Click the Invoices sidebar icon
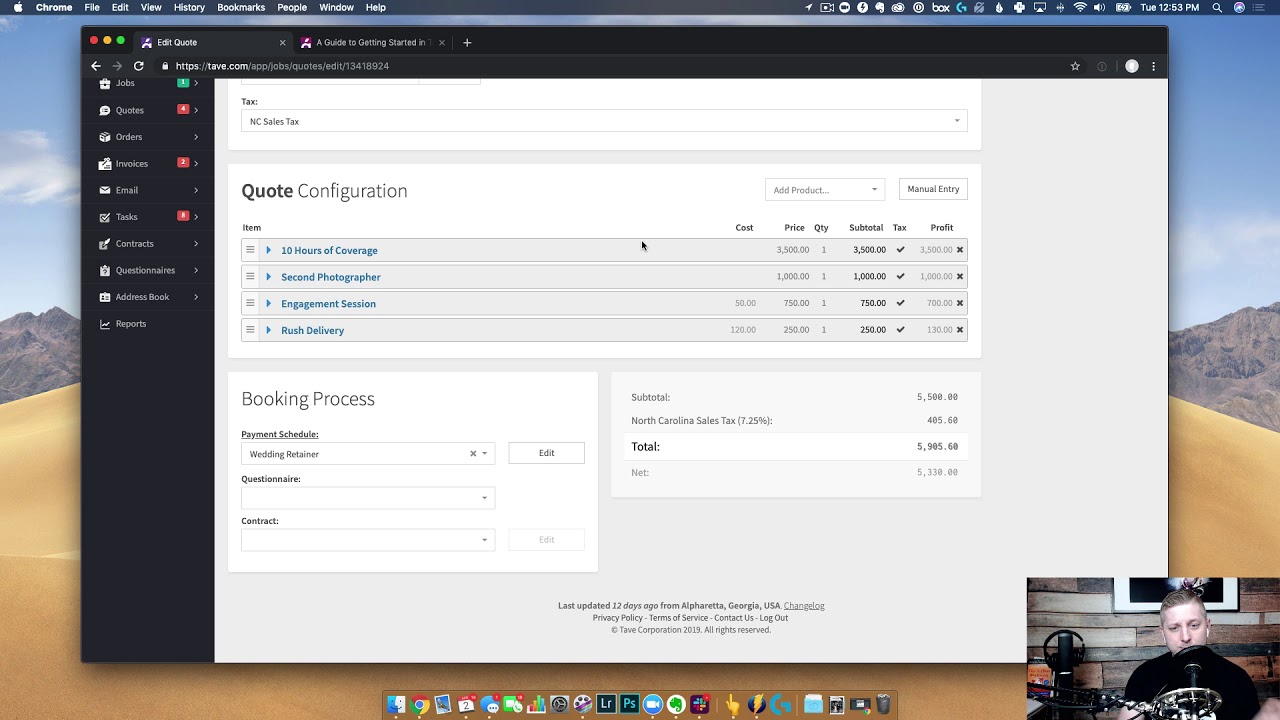Viewport: 1280px width, 720px height. [x=105, y=163]
